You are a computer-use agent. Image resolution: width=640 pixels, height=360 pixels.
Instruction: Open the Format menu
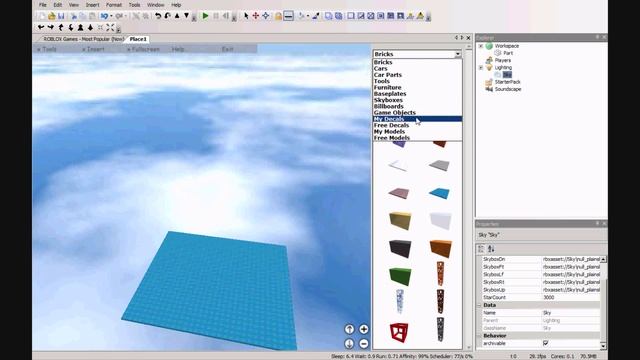(x=114, y=5)
